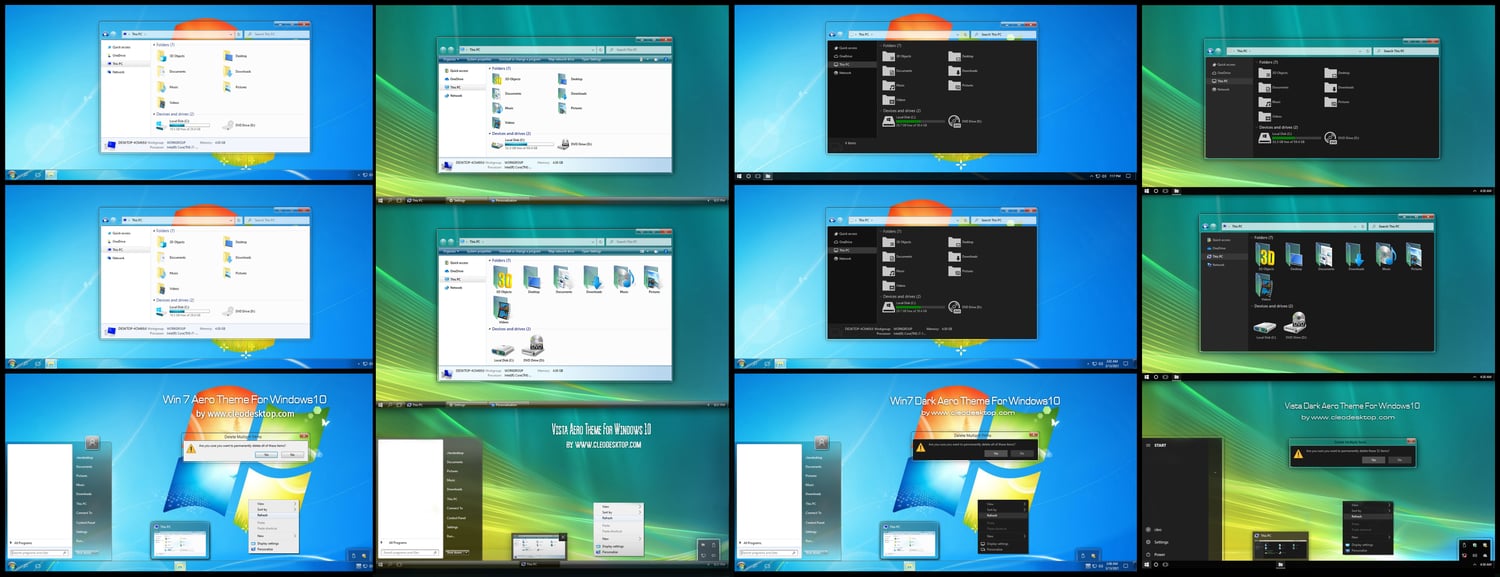Click Yes in Win7 Dark Aero delete dialog
Image resolution: width=1500 pixels, height=577 pixels.
[x=997, y=454]
